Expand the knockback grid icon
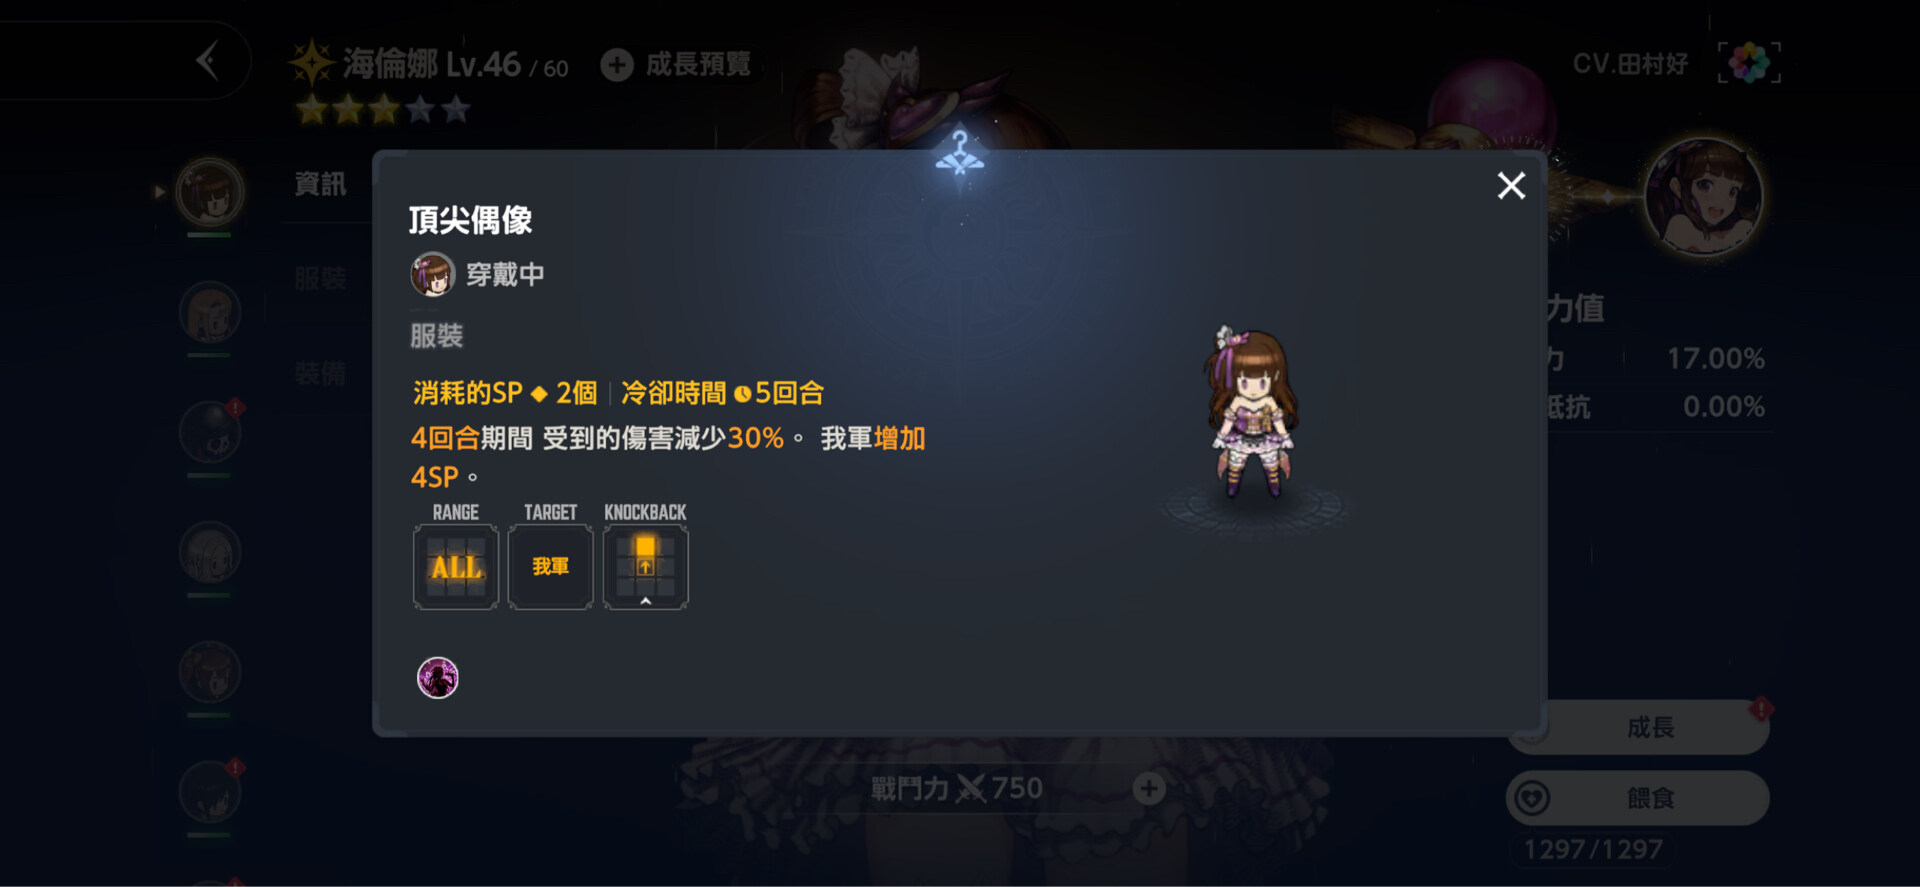The image size is (1920, 887). point(645,567)
